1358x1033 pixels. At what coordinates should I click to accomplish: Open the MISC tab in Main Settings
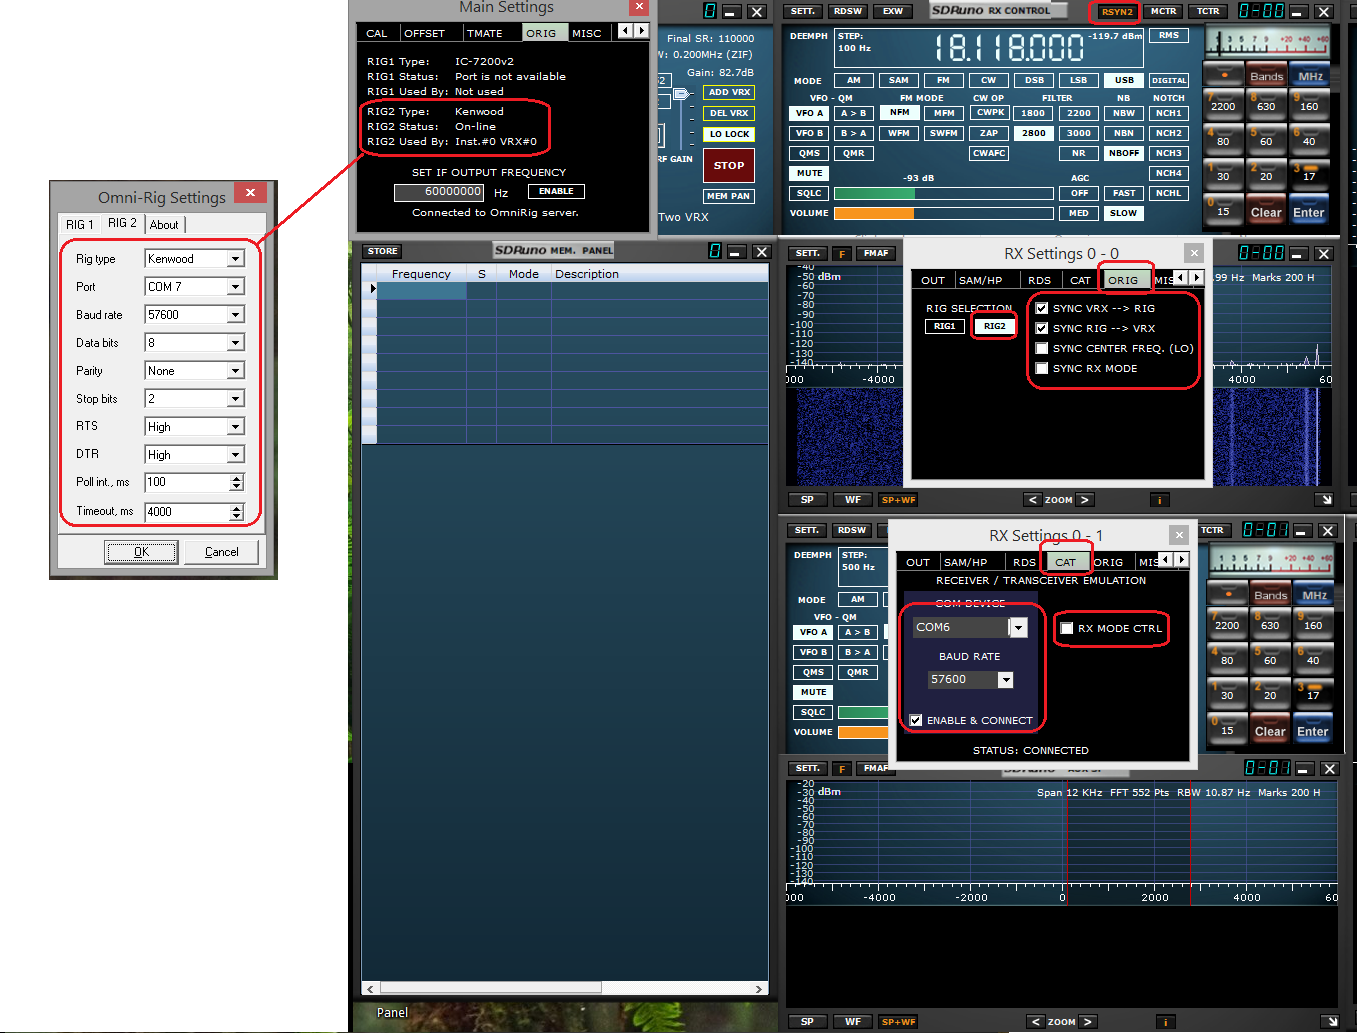pyautogui.click(x=587, y=33)
